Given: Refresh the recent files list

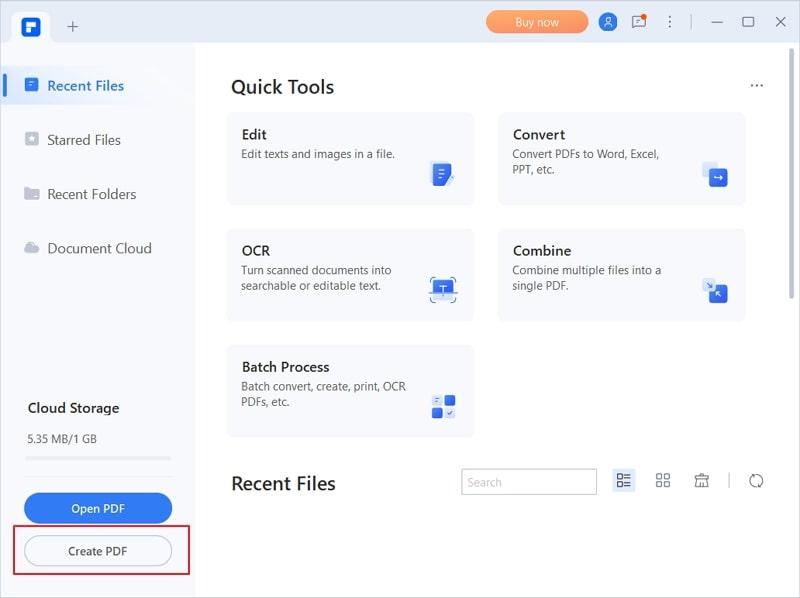Looking at the screenshot, I should tap(756, 481).
